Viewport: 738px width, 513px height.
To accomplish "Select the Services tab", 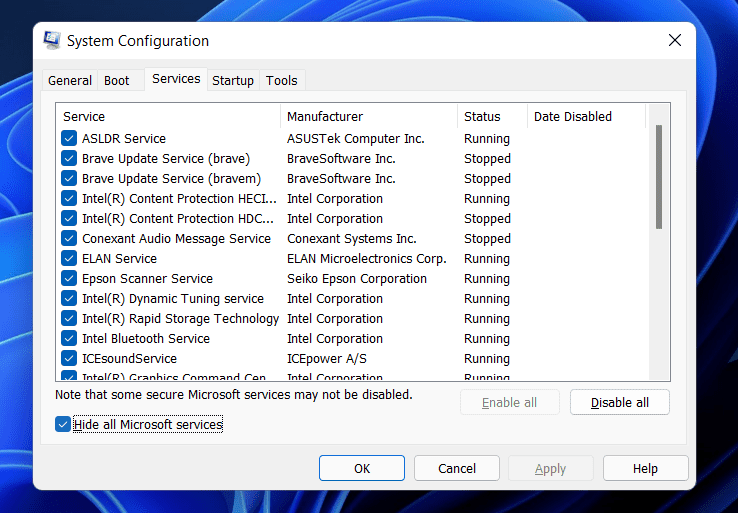I will pos(176,79).
